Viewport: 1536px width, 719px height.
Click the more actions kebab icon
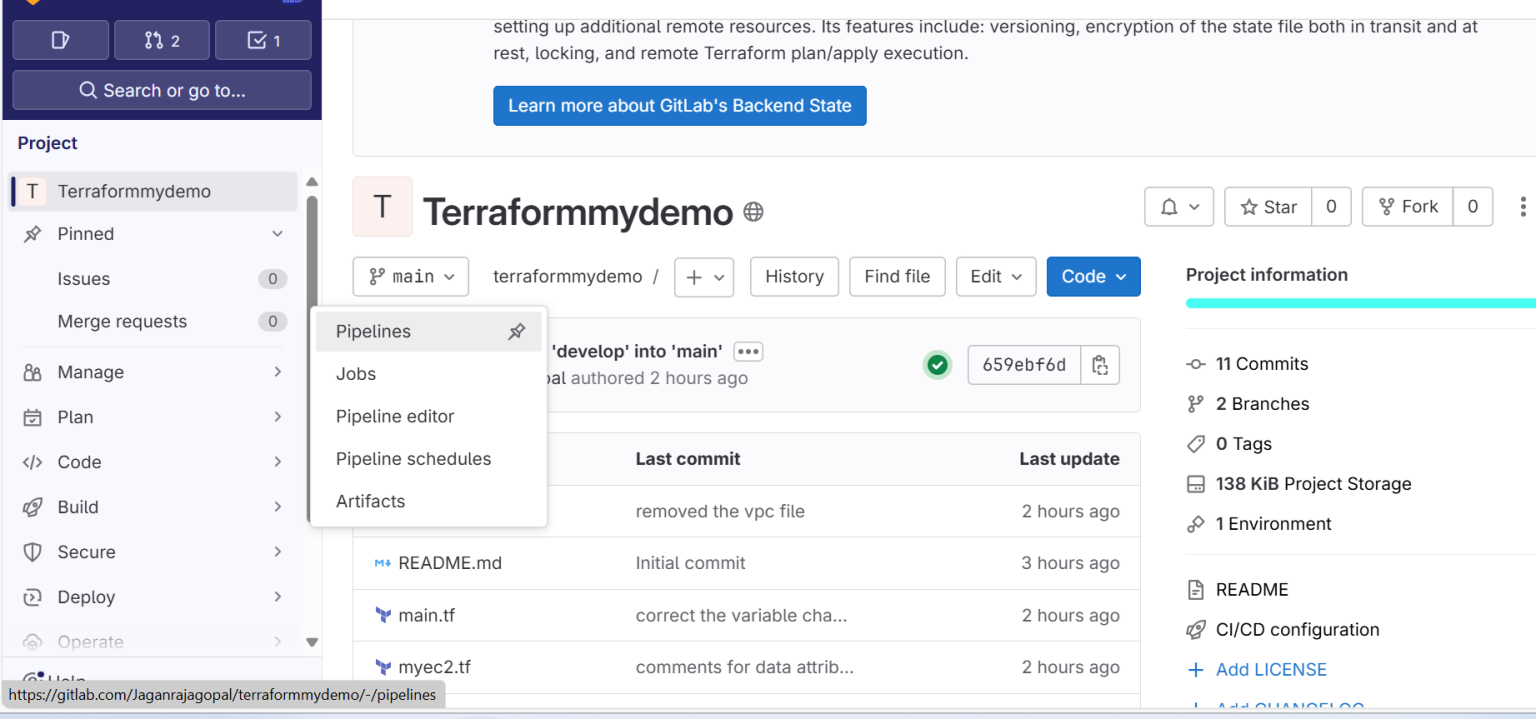tap(1522, 207)
